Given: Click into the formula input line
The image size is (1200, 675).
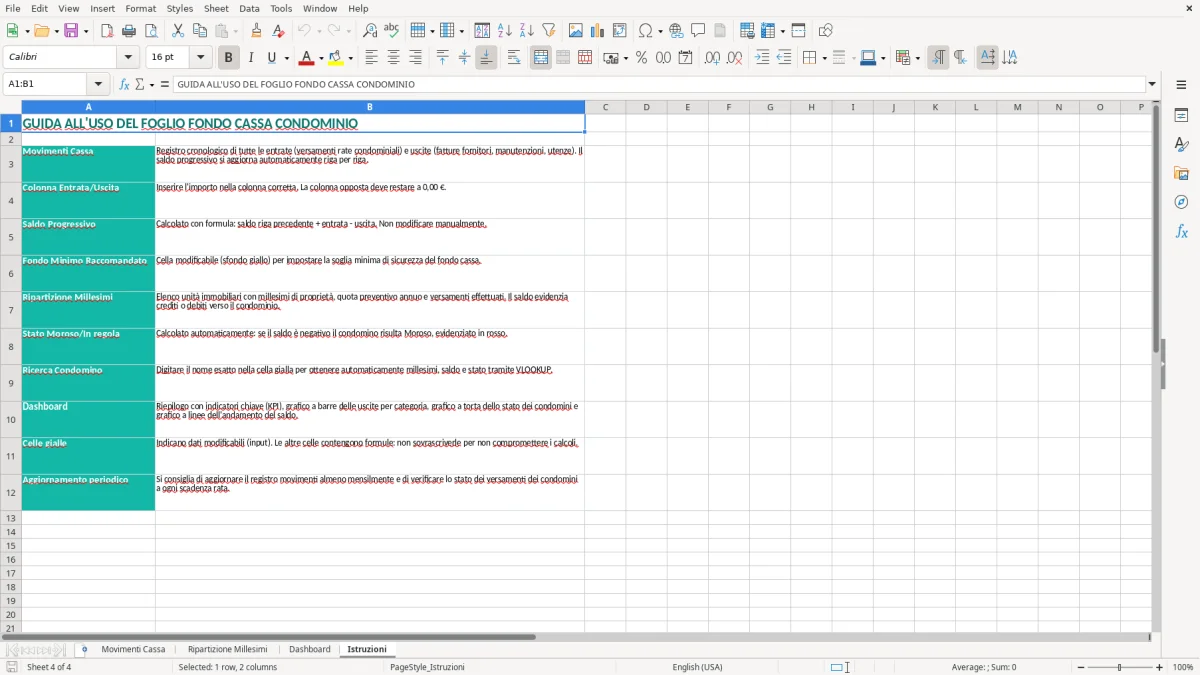Looking at the screenshot, I should (659, 84).
